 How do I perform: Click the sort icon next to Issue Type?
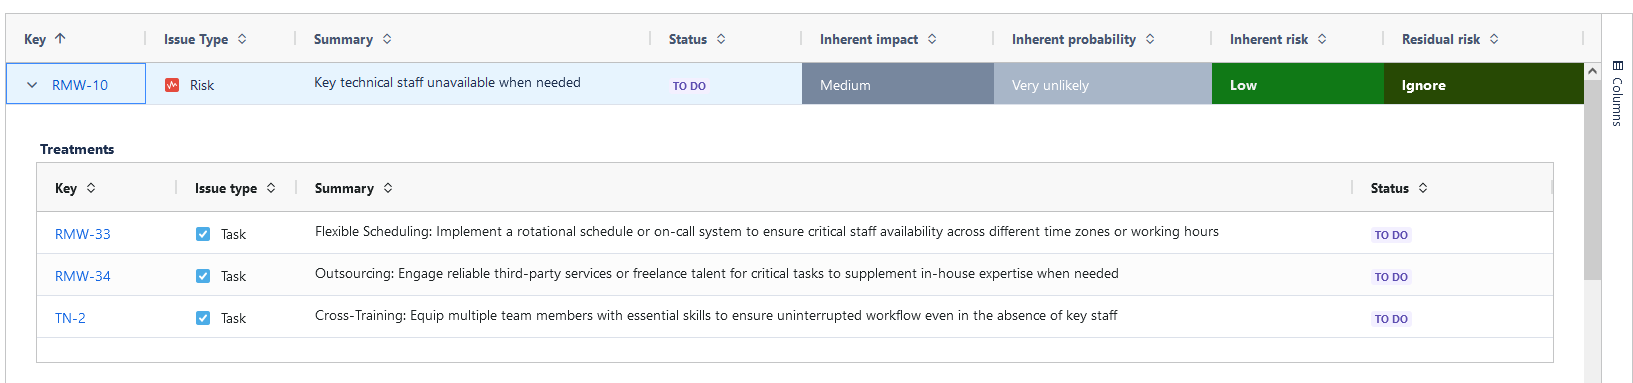tap(242, 39)
